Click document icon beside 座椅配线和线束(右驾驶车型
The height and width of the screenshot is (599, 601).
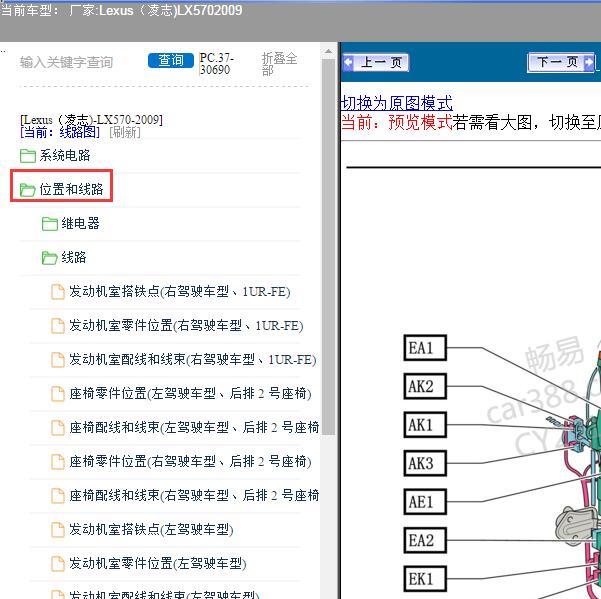58,496
